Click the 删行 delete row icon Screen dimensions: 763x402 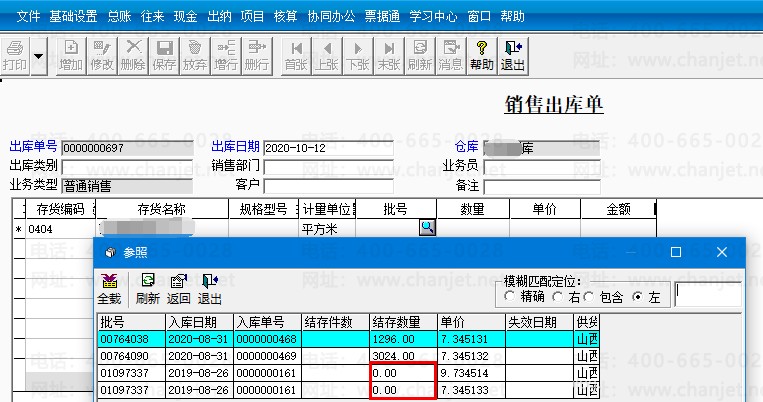point(257,56)
